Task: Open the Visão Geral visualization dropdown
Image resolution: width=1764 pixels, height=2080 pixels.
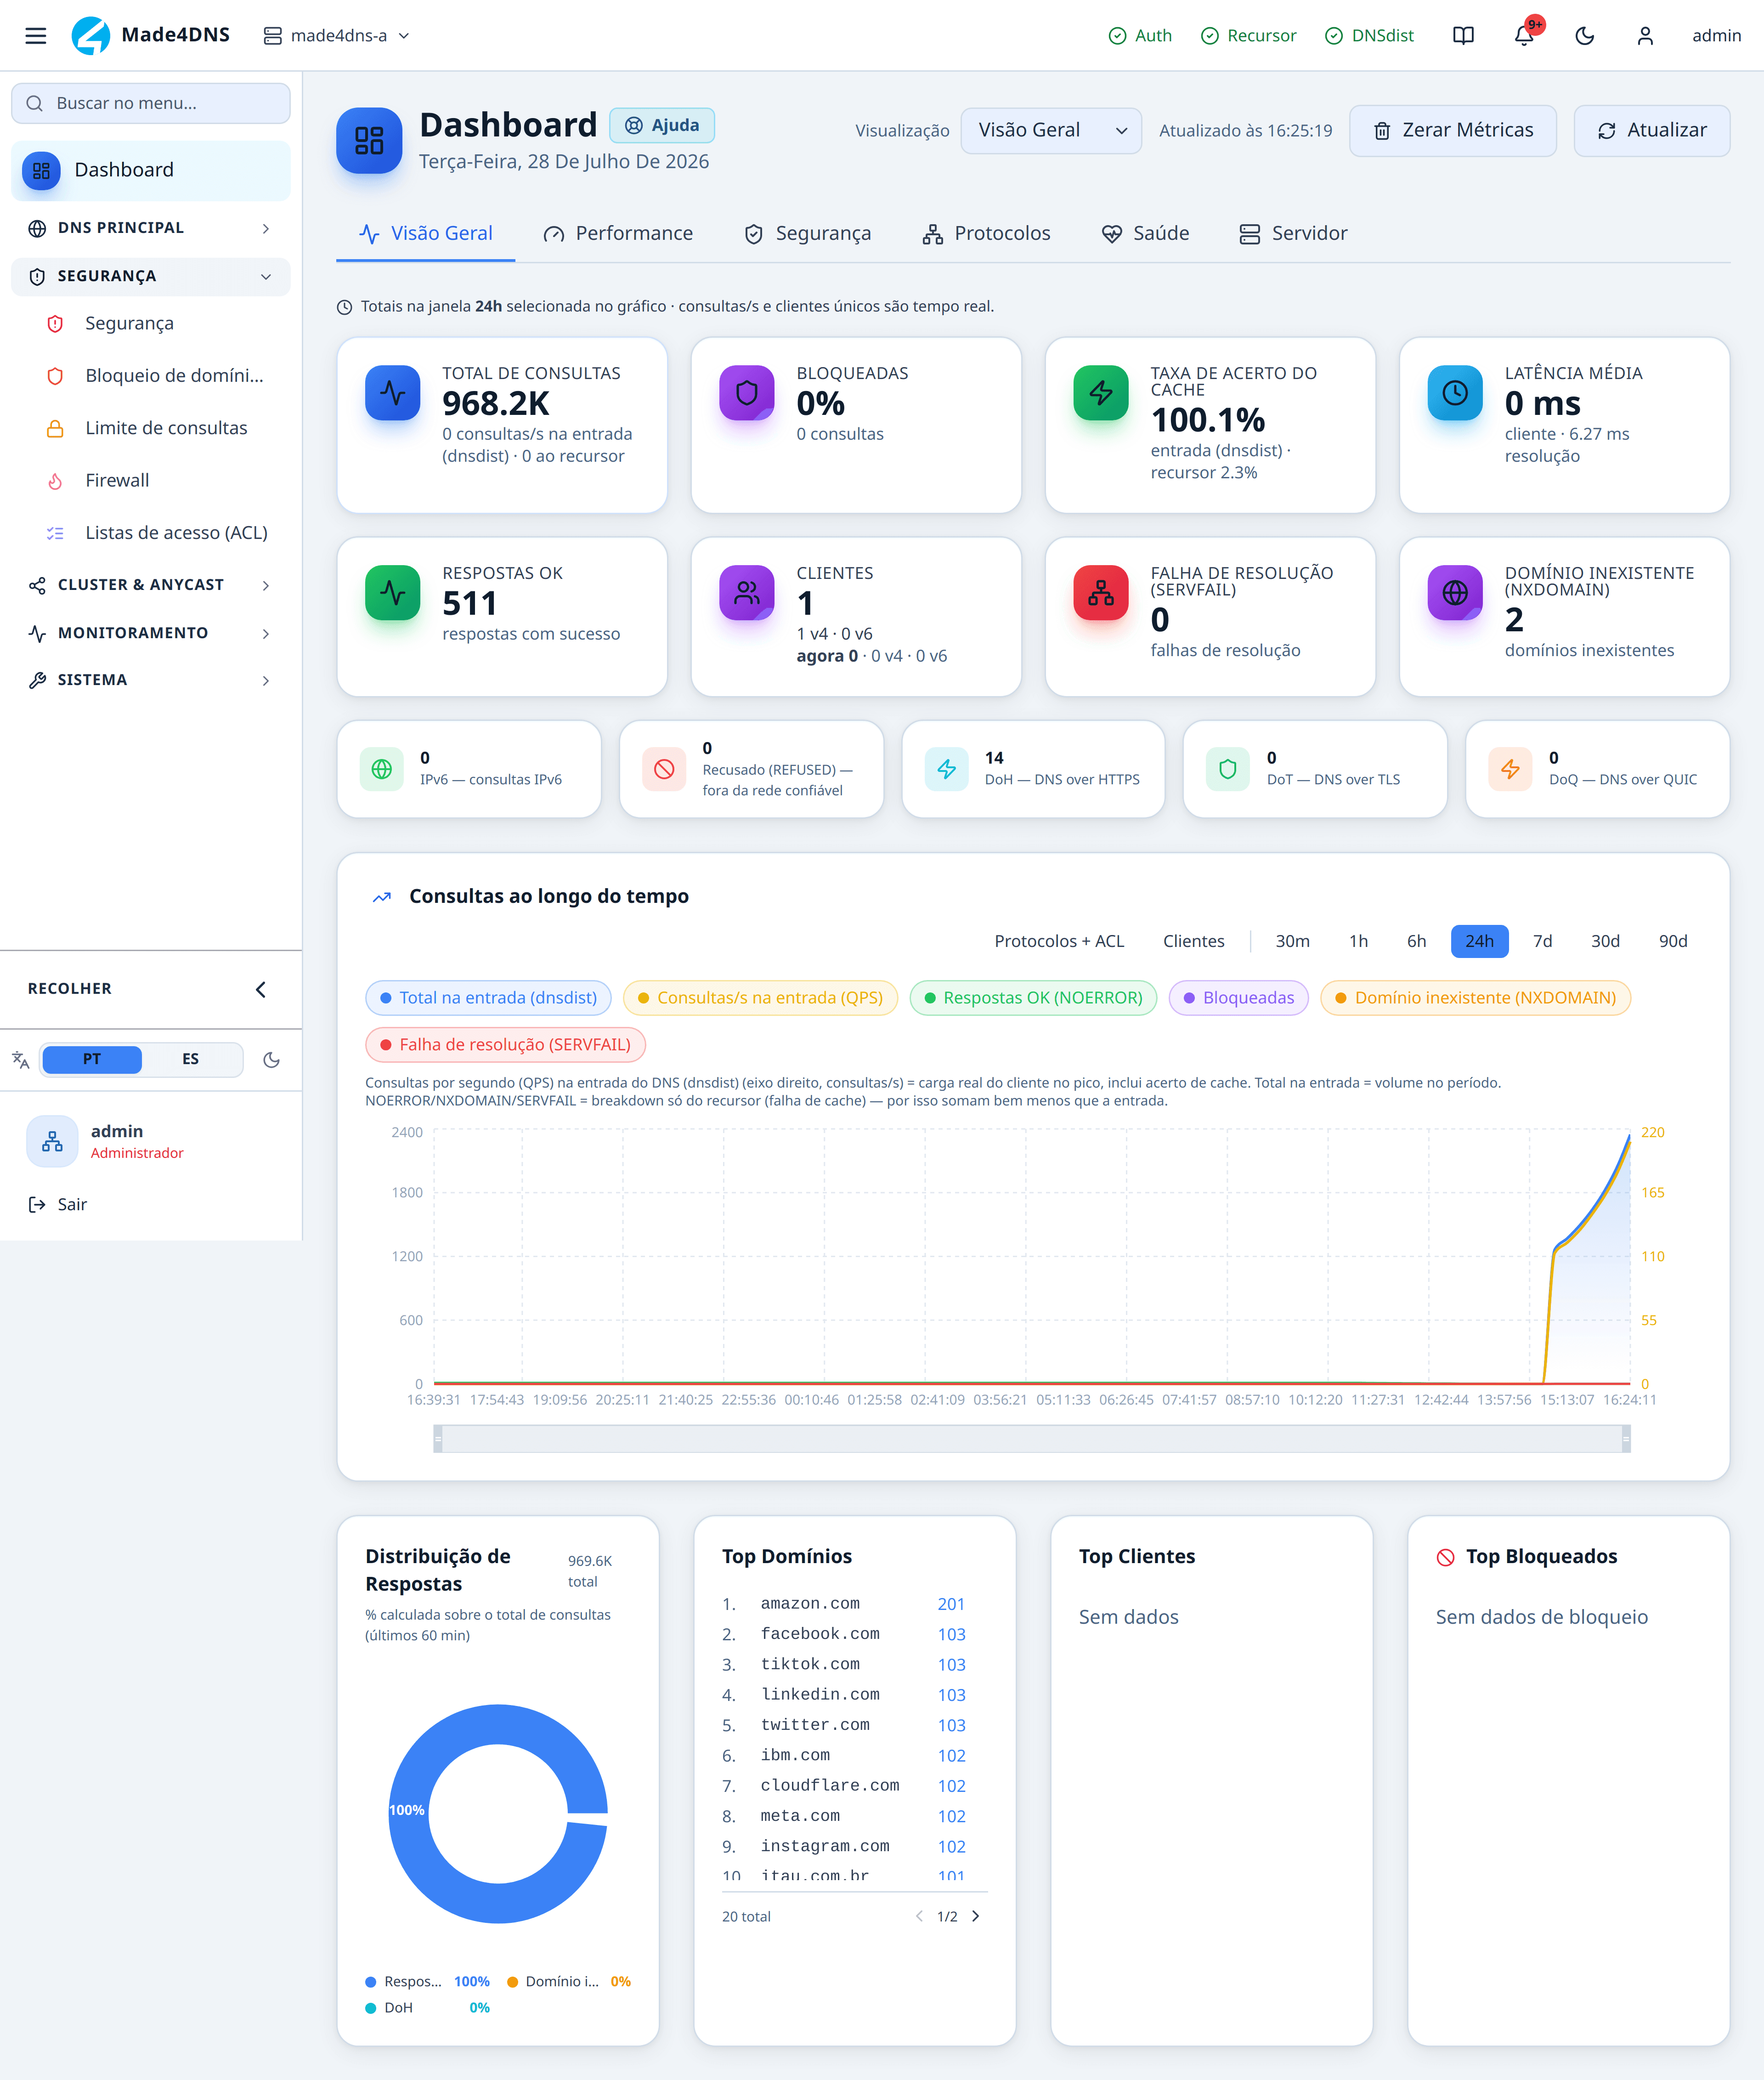Action: click(x=1051, y=130)
